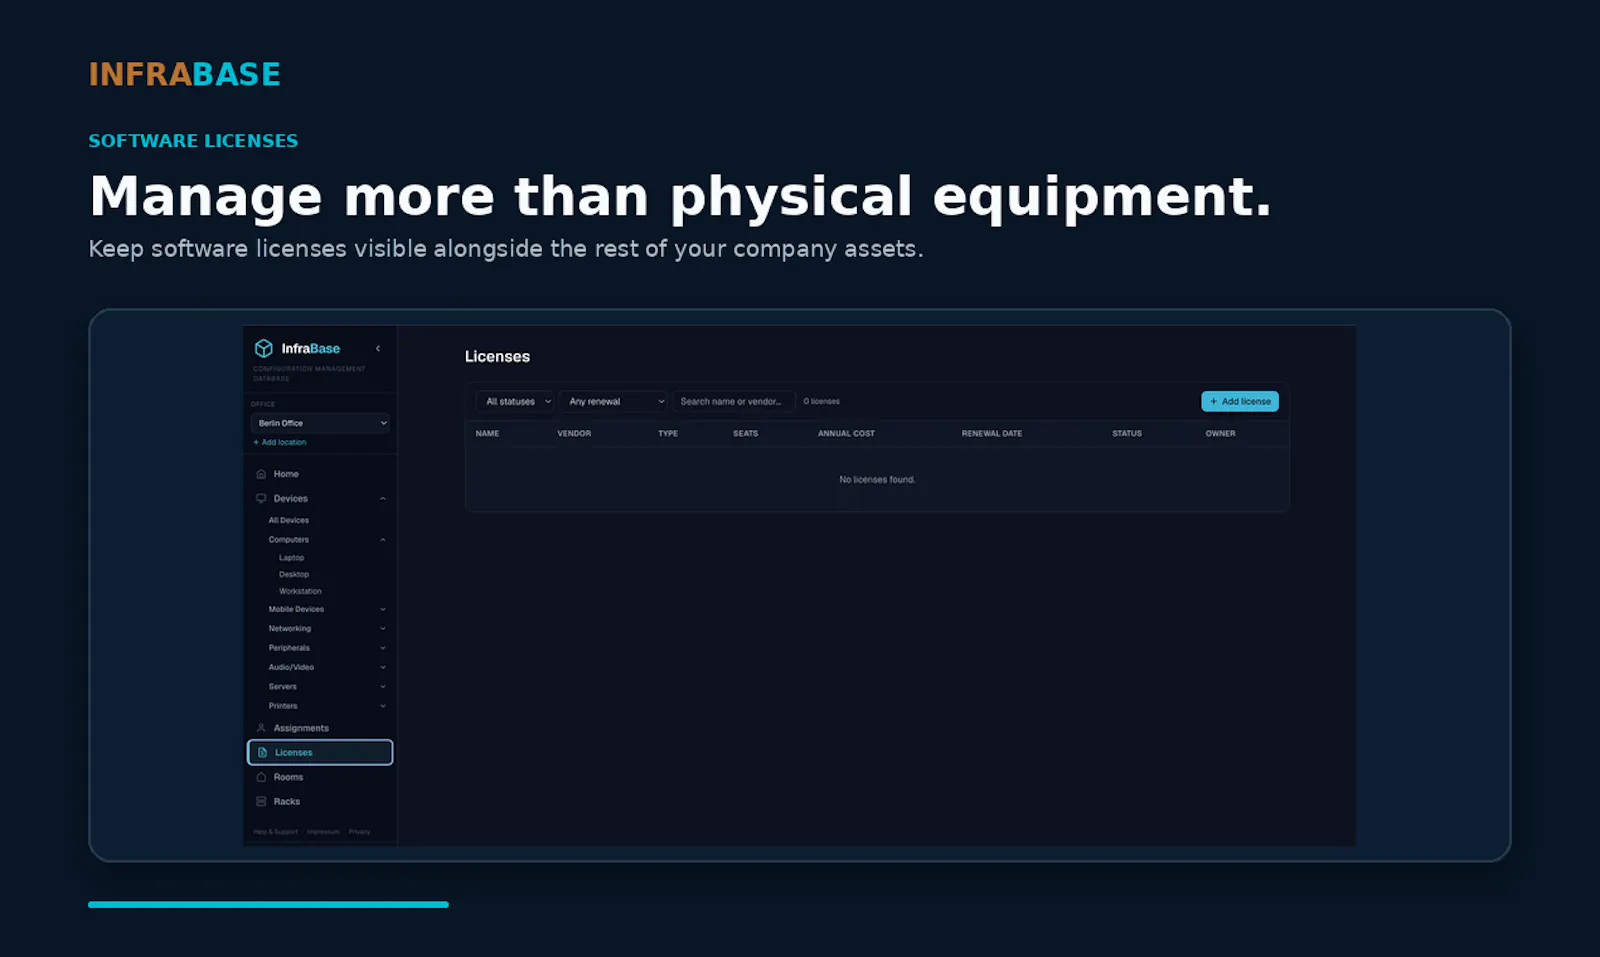Expand the Printers group
Image resolution: width=1600 pixels, height=957 pixels.
point(383,706)
